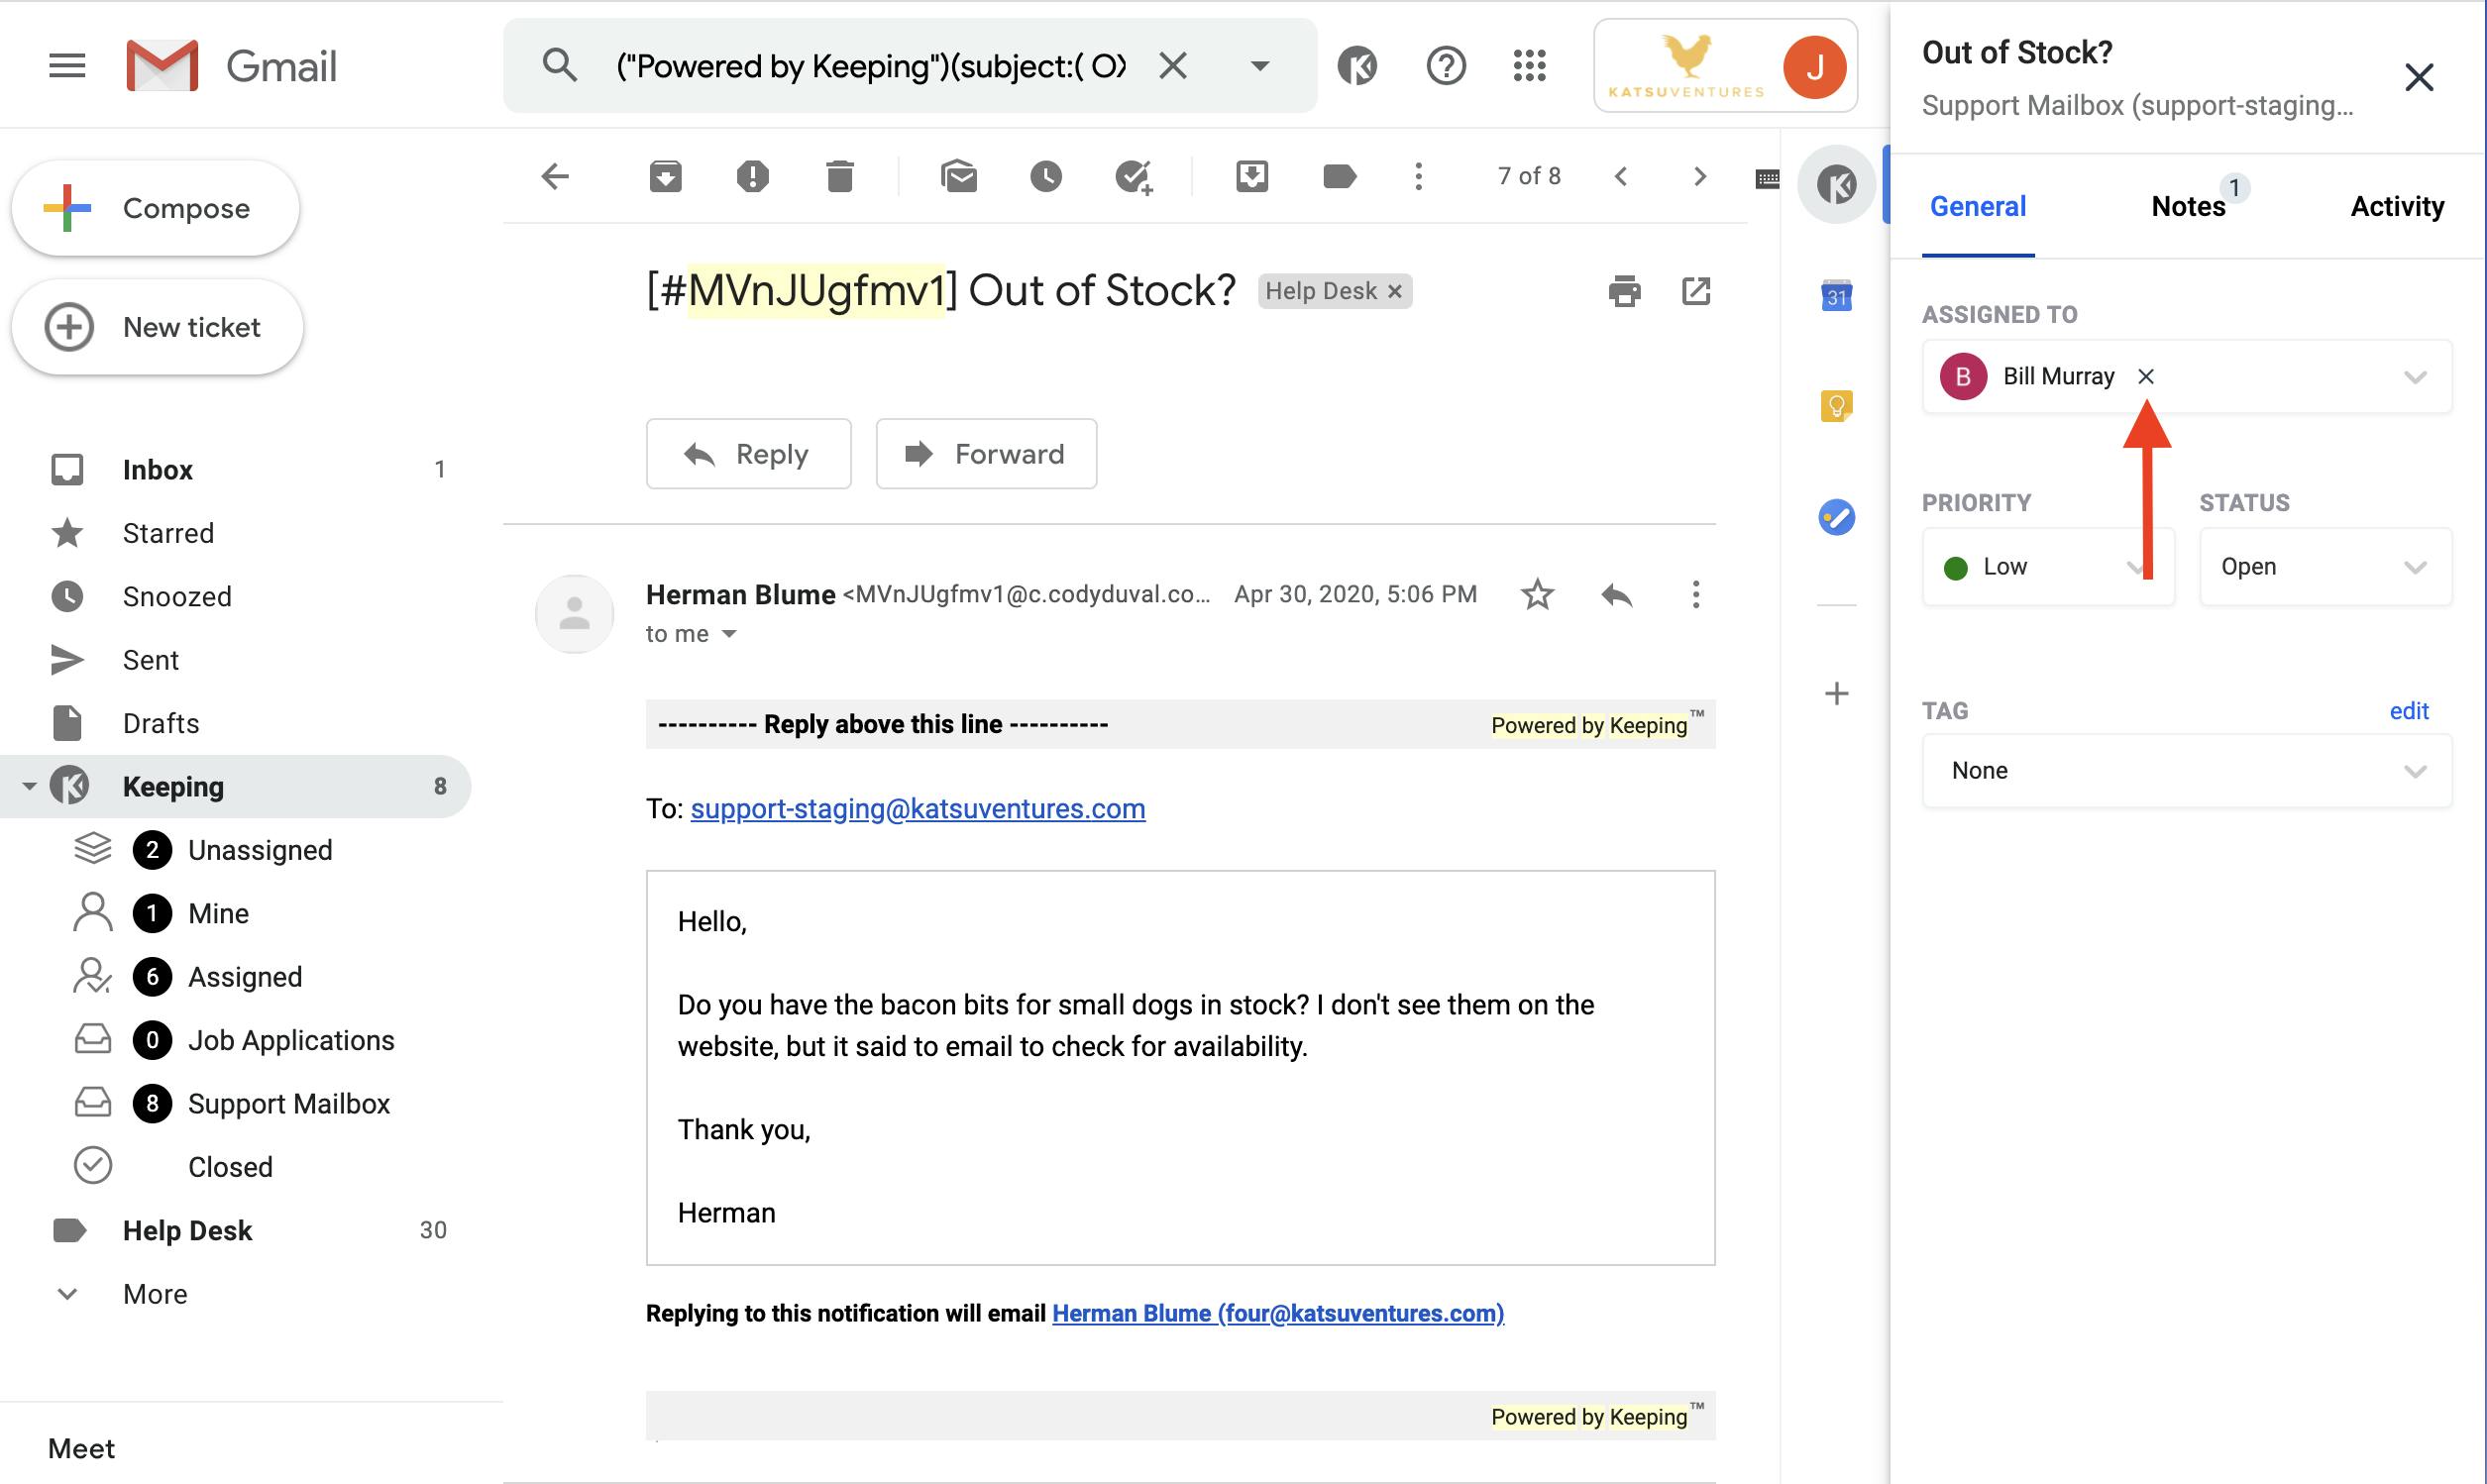Expand the 'to me' recipient details
Screen dimensions: 2487x1484
point(729,634)
